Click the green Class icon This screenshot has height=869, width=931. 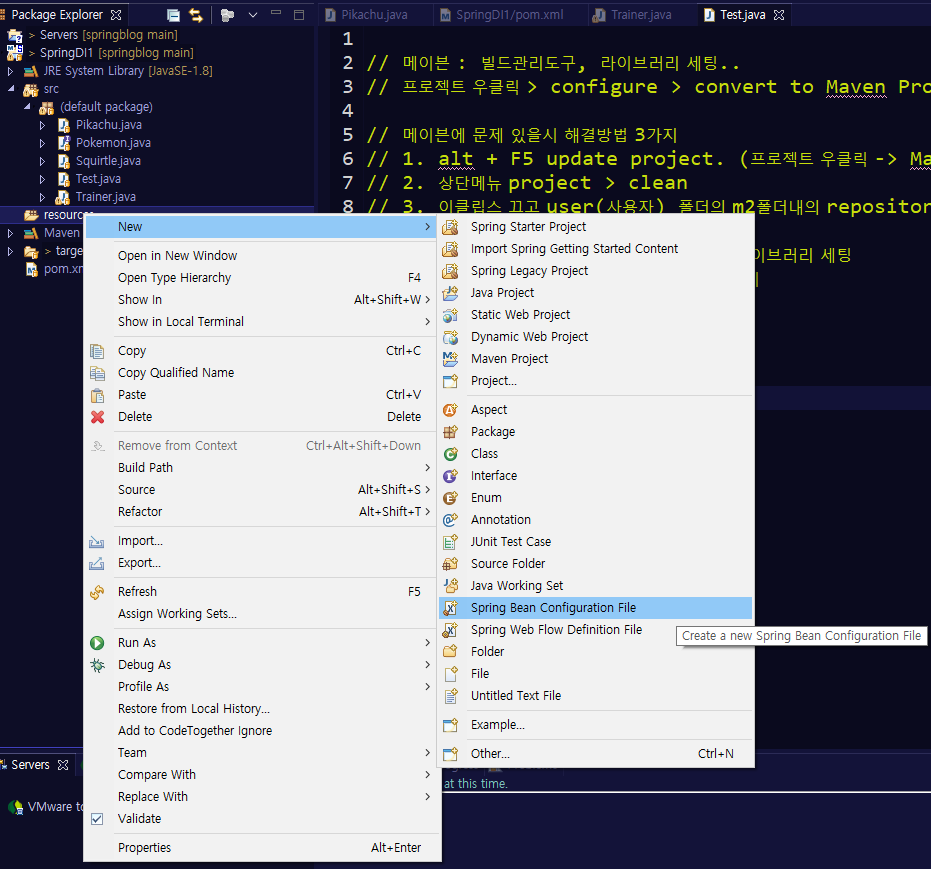(x=451, y=453)
